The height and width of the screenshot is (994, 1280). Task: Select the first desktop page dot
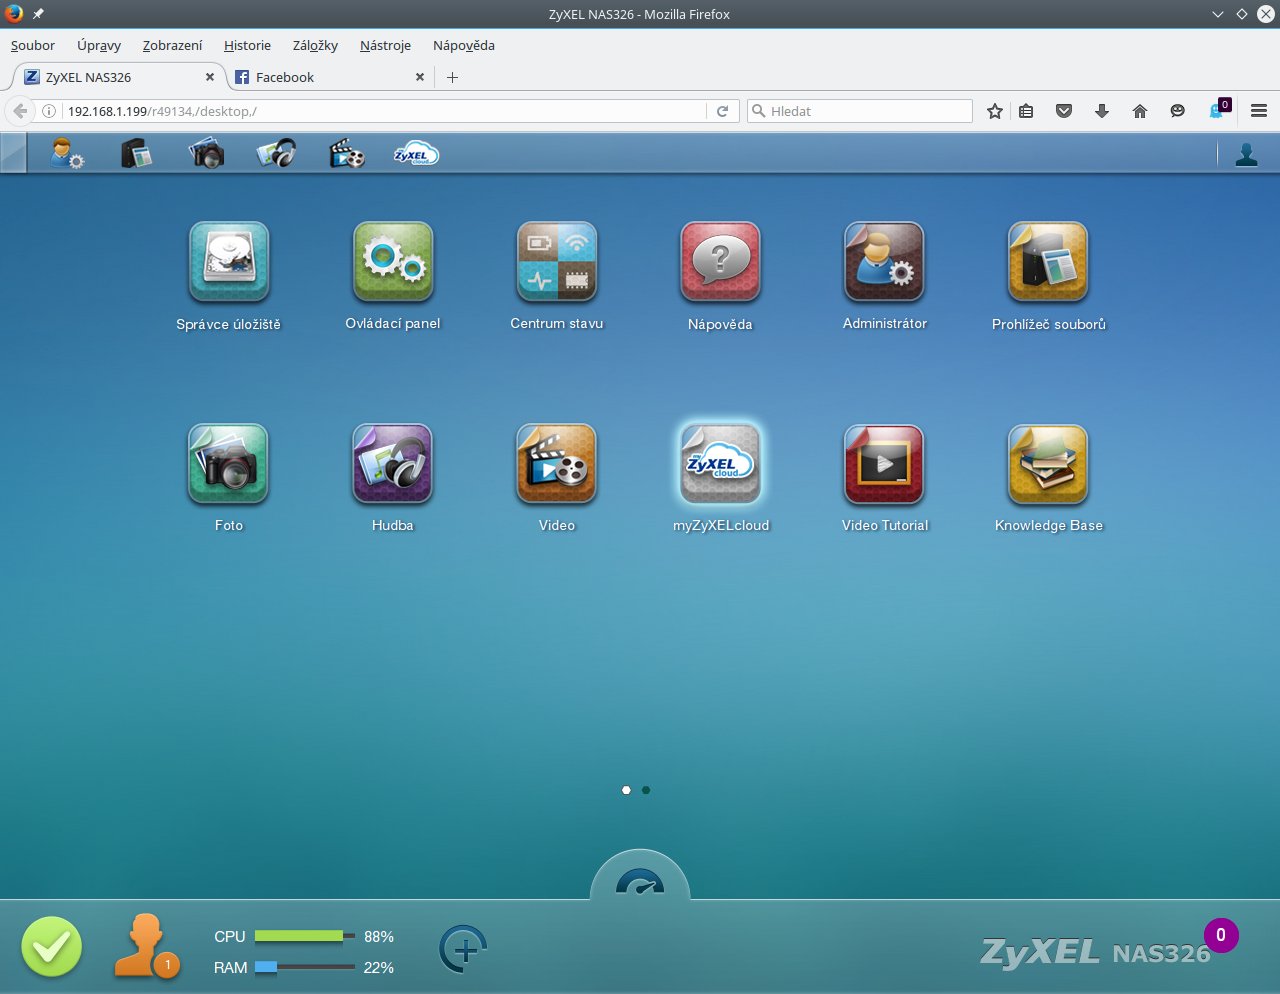coord(626,790)
